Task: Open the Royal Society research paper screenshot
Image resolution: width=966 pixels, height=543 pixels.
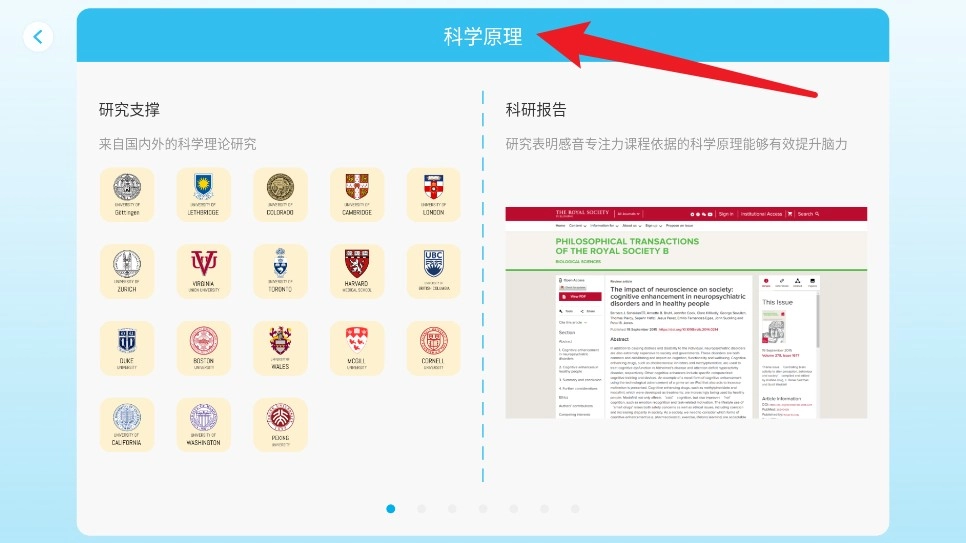Action: click(686, 312)
